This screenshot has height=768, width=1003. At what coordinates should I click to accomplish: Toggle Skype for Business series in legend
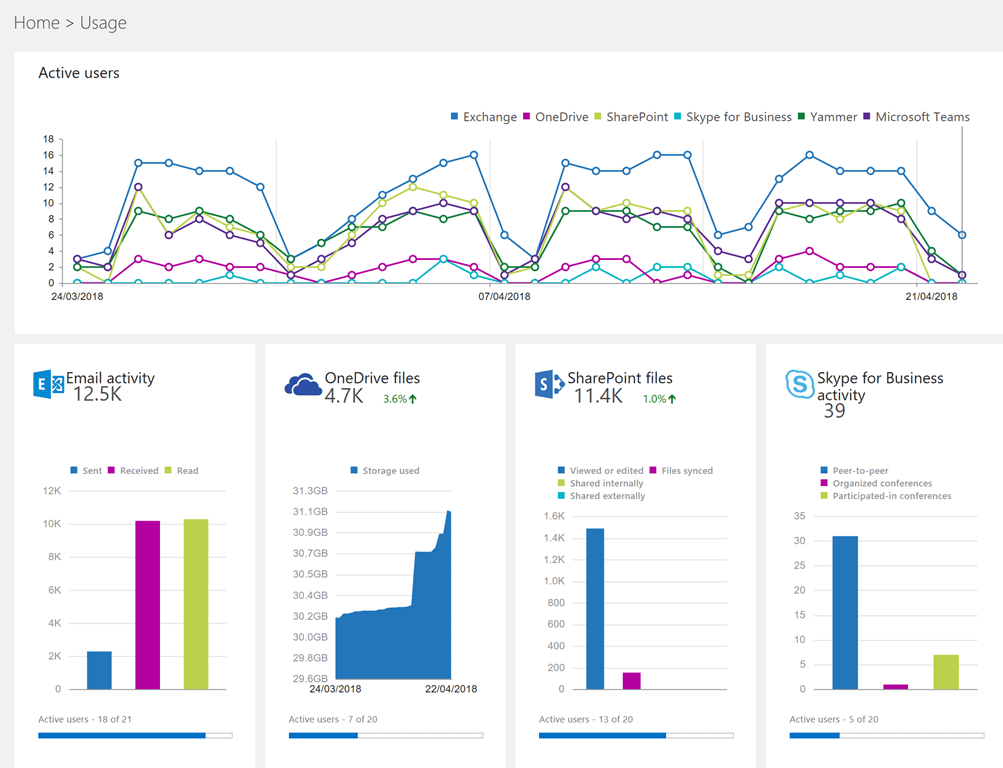(732, 117)
